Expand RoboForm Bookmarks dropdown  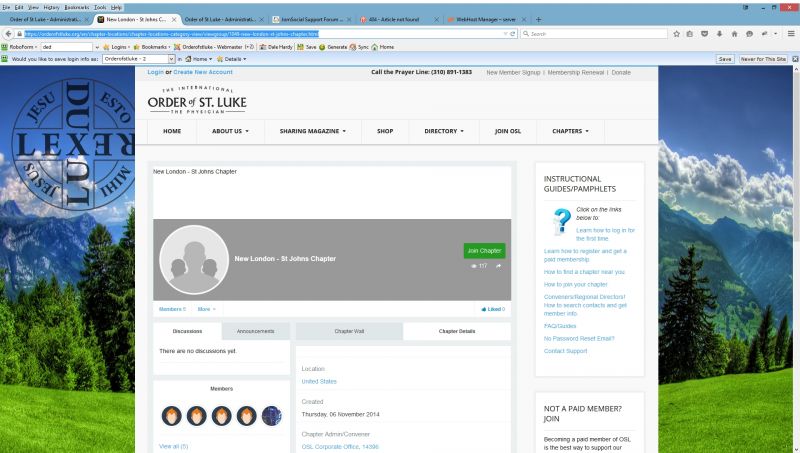(x=151, y=47)
